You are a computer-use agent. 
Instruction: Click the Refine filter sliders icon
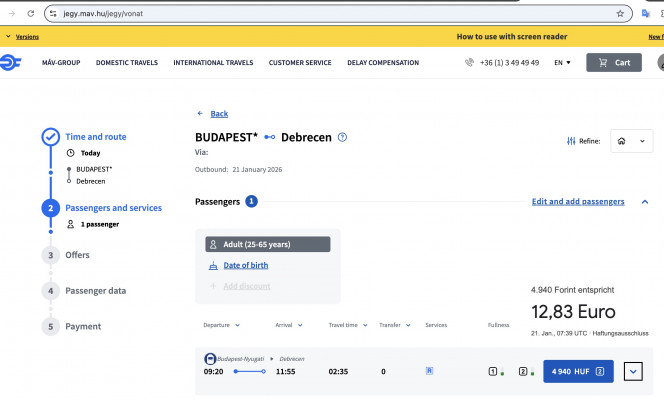[571, 141]
